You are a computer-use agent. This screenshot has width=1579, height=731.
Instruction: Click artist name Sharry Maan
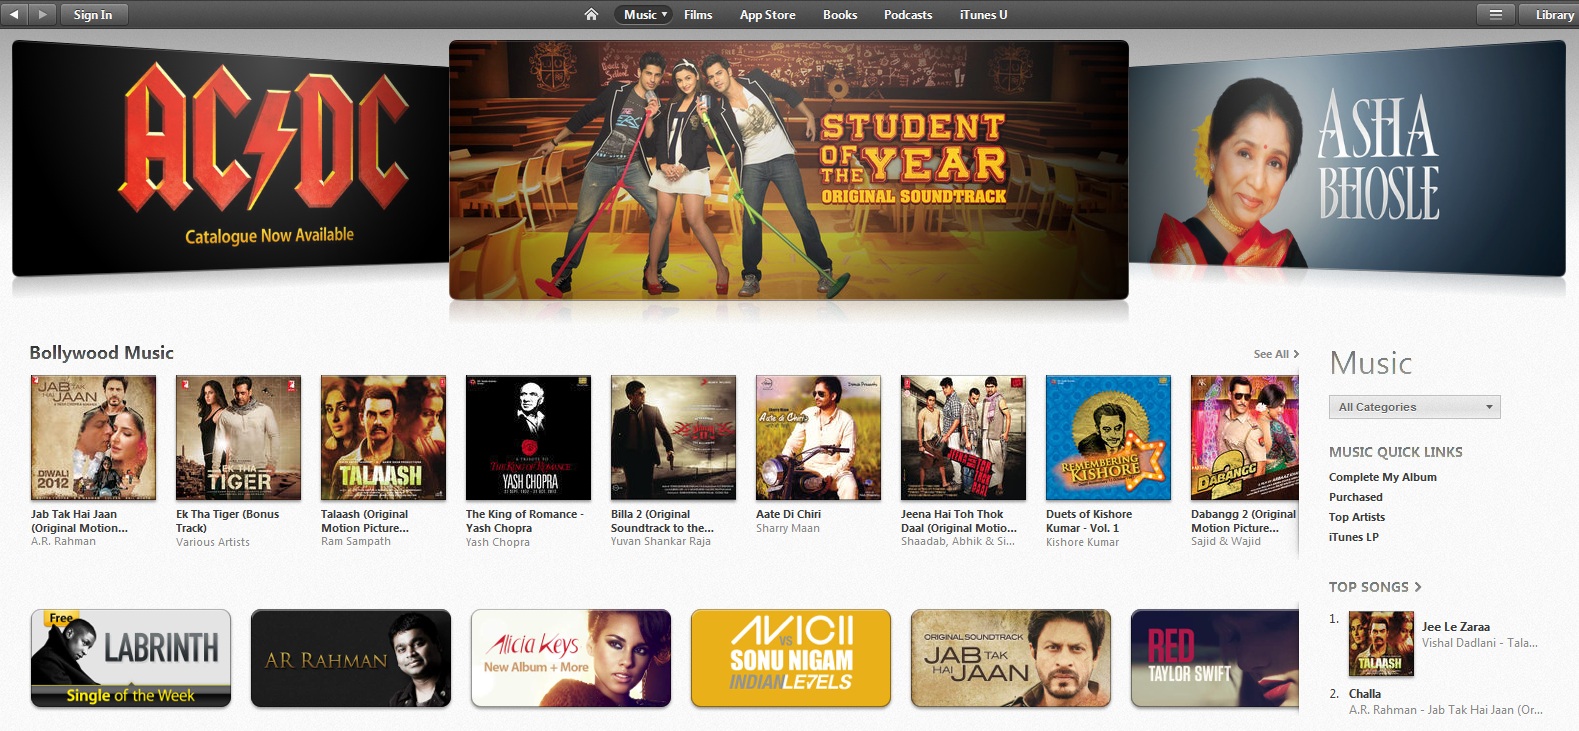tap(788, 528)
